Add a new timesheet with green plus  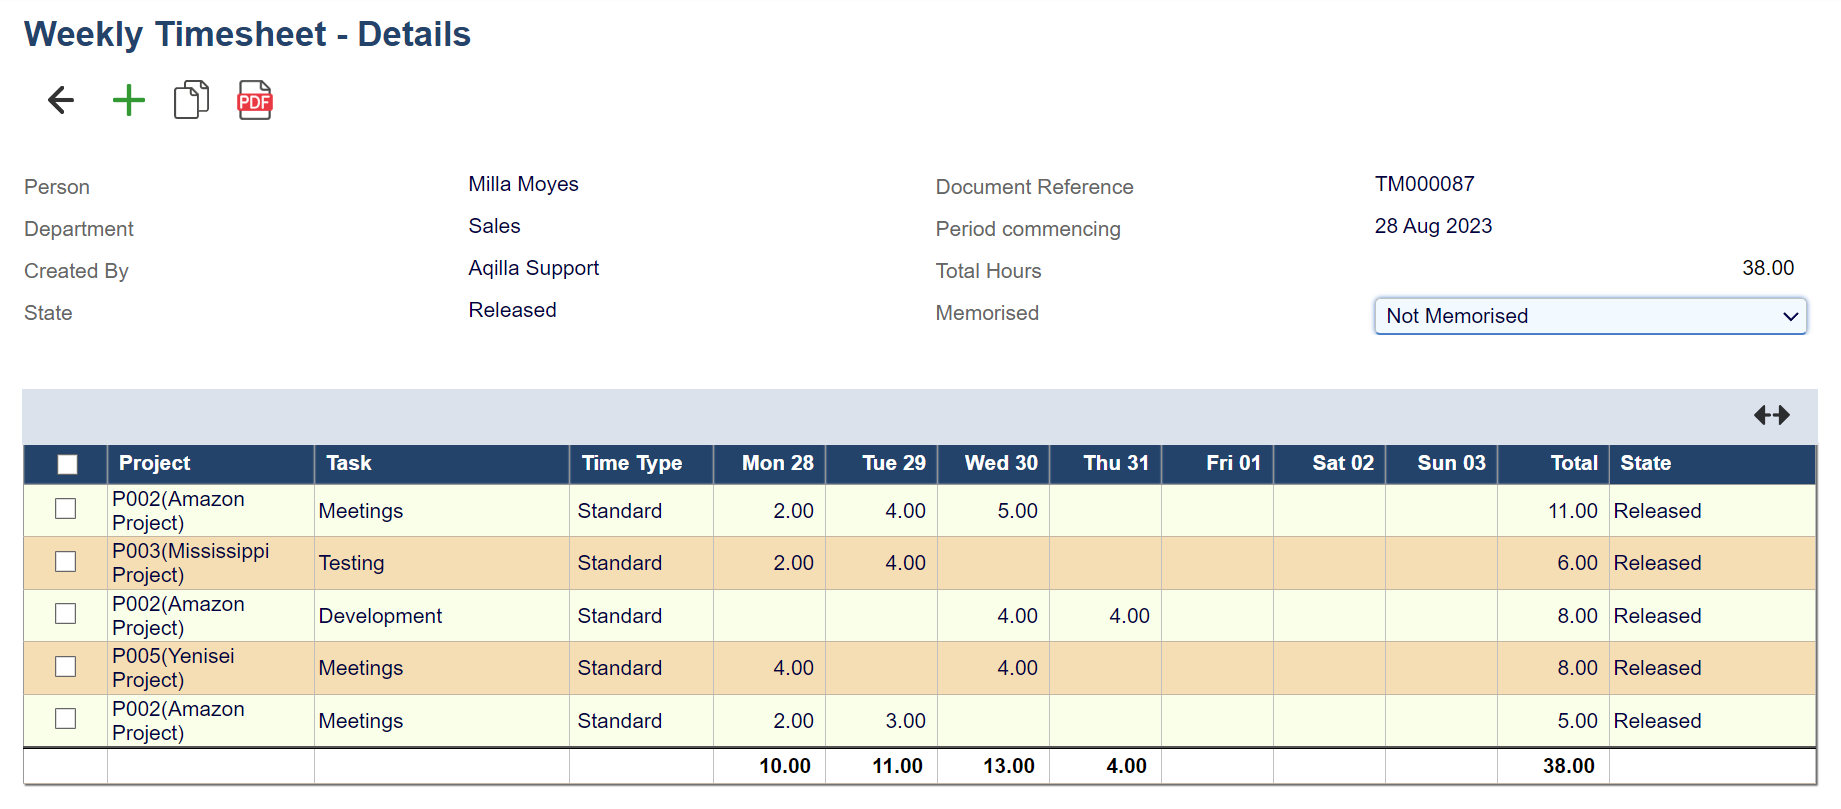[128, 100]
